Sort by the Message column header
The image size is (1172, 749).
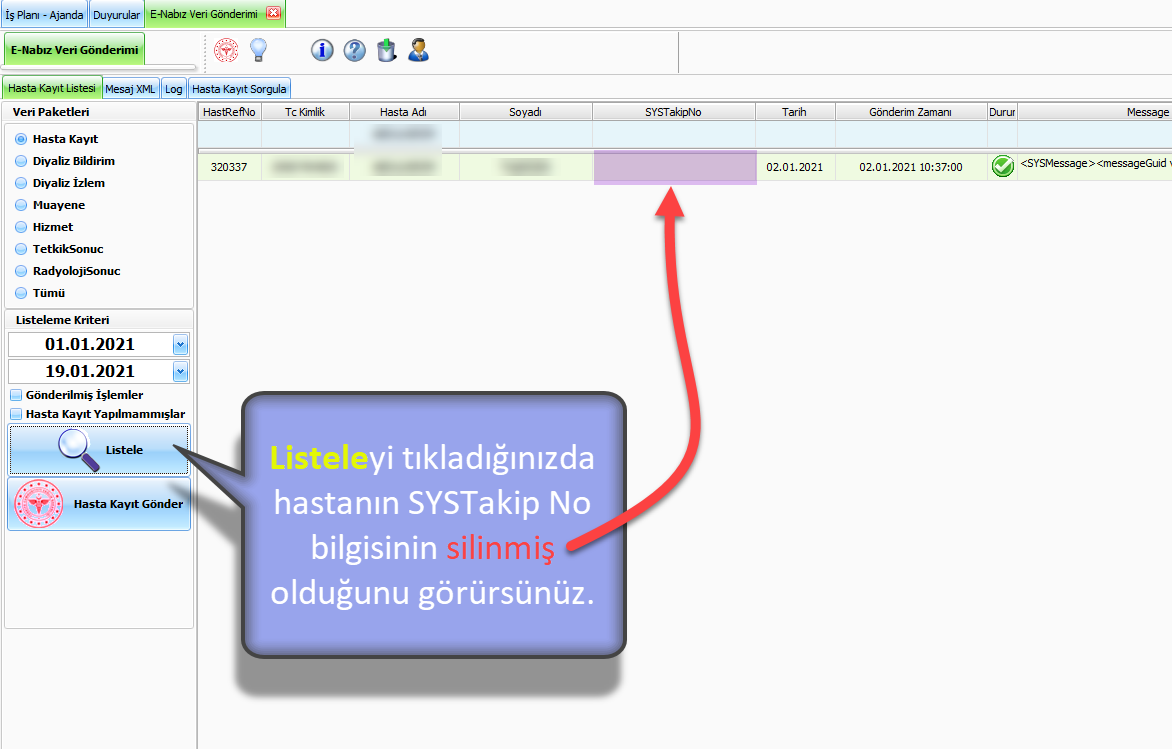(1094, 112)
